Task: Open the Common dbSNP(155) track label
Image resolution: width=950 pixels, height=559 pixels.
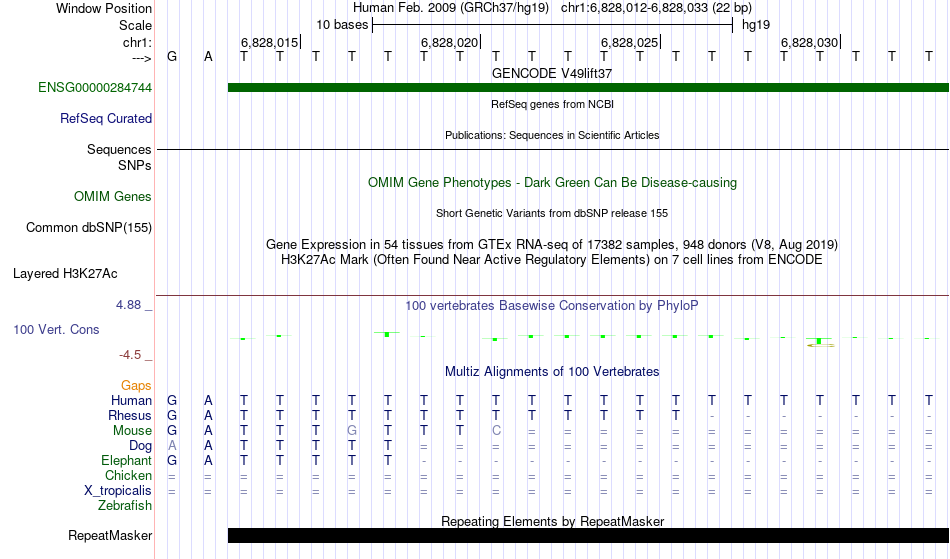Action: pos(89,228)
